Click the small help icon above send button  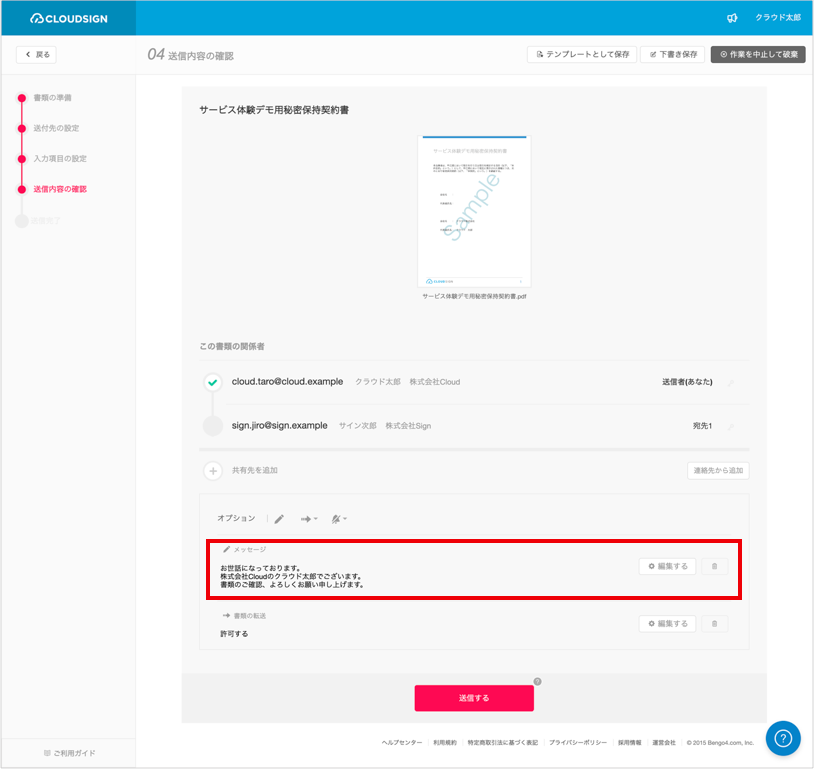click(537, 681)
